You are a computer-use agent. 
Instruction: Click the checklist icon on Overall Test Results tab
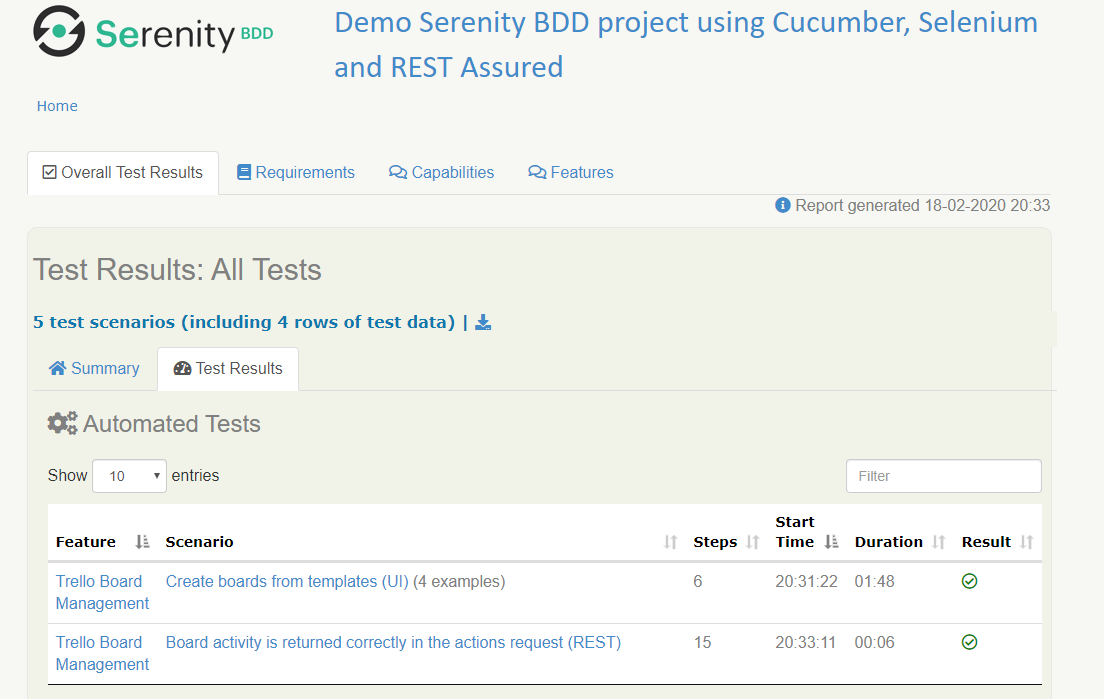point(47,172)
